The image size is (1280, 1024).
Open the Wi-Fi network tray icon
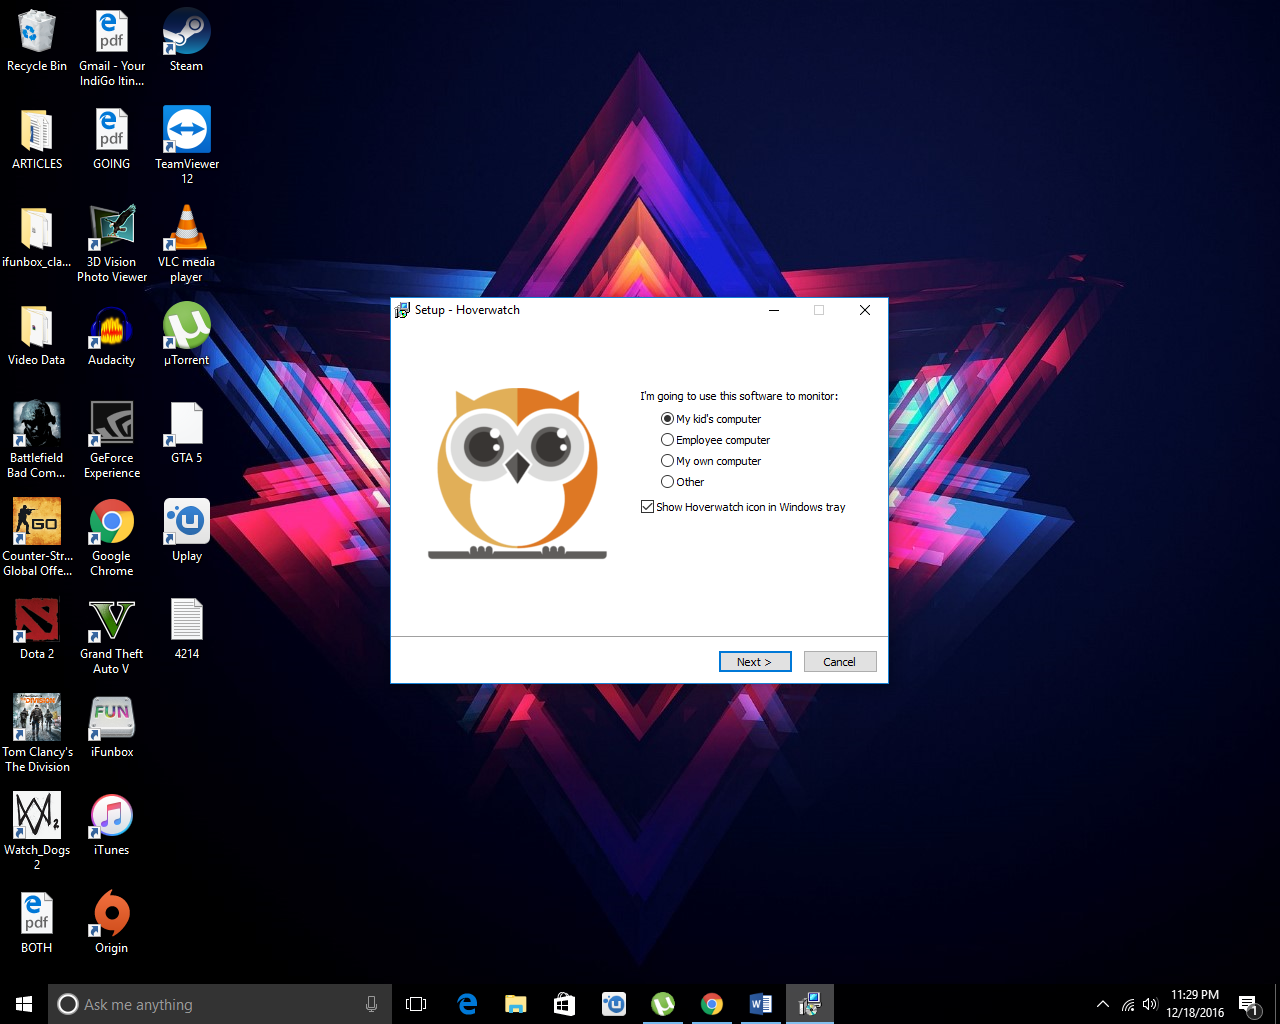click(1128, 1004)
